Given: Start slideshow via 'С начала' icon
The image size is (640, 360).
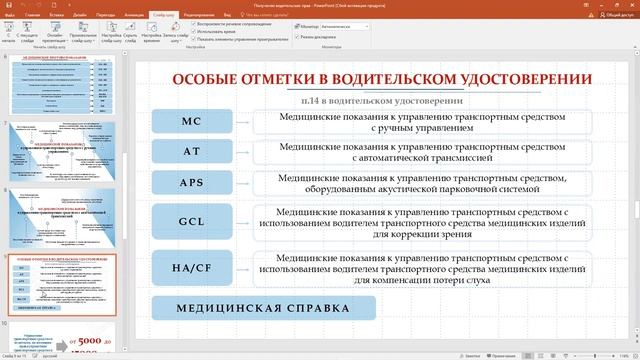Looking at the screenshot, I should pyautogui.click(x=9, y=33).
